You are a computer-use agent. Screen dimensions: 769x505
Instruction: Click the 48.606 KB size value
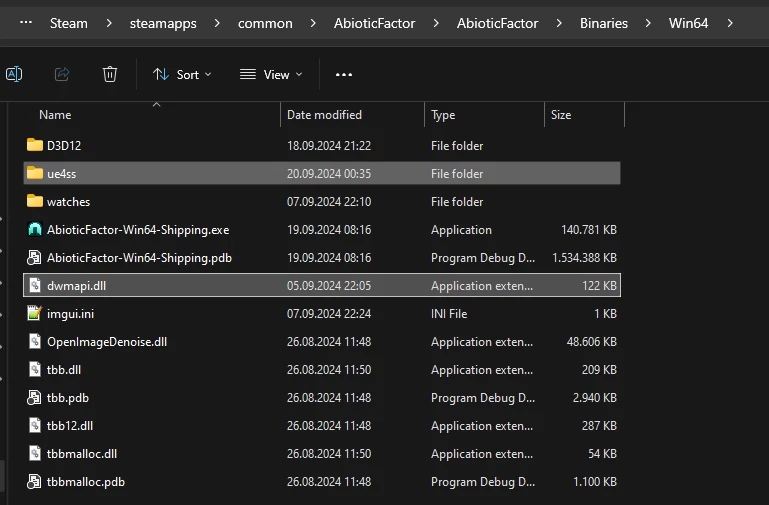click(x=591, y=342)
